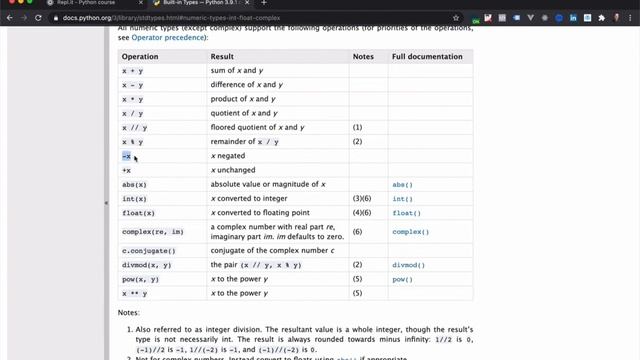Viewport: 640px width, 360px height.
Task: Open a new browser tab
Action: click(x=264, y=3)
